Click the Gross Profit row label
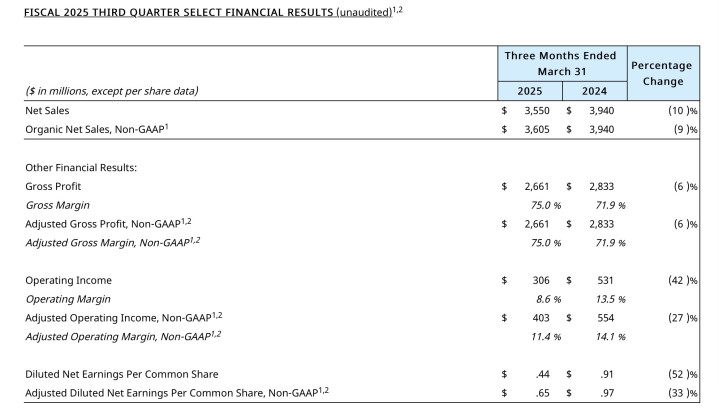The image size is (719, 416). (53, 186)
